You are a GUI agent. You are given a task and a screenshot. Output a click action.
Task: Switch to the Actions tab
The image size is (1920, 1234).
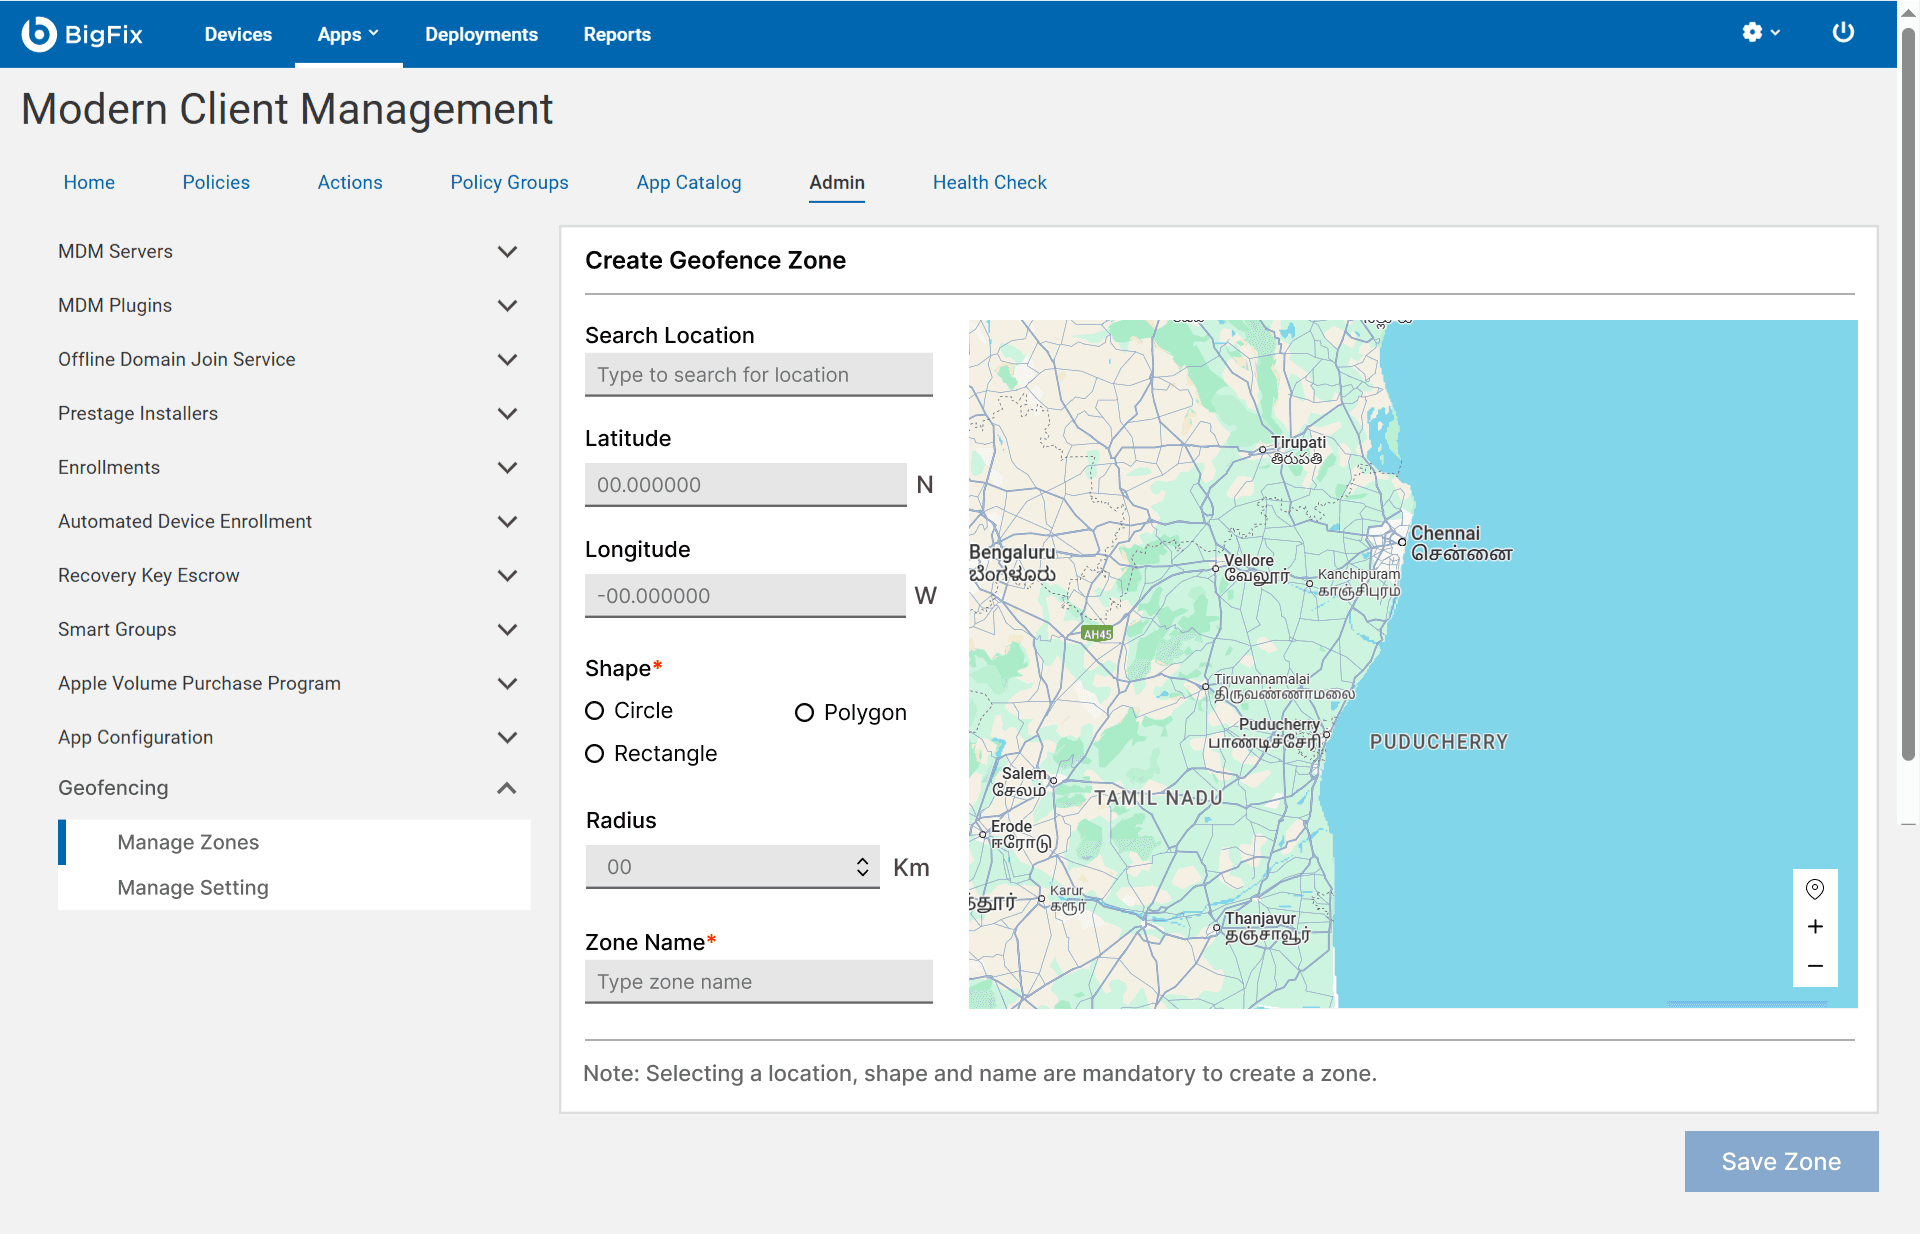350,182
